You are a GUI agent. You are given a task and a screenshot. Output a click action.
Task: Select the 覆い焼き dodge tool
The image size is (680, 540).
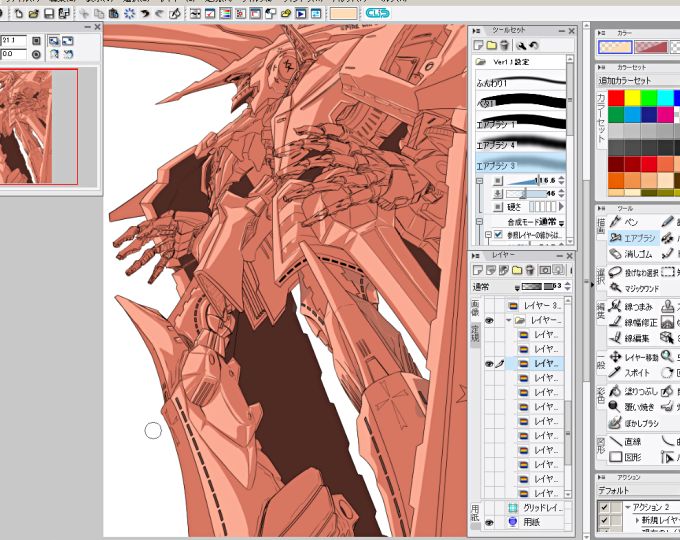[x=632, y=407]
